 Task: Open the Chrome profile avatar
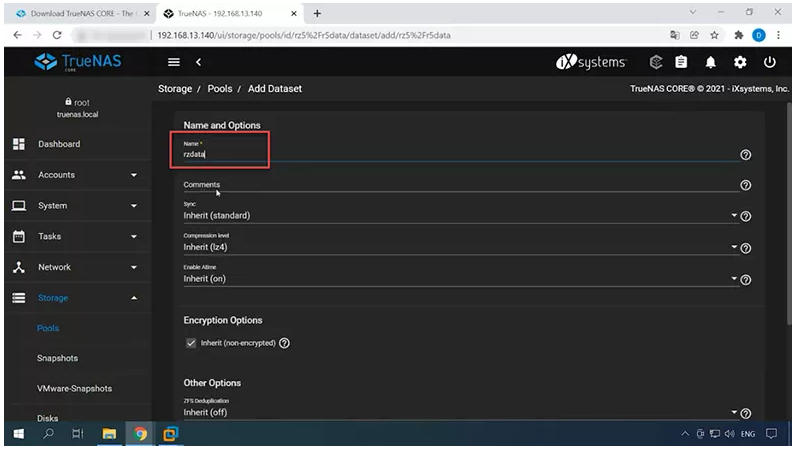point(758,35)
